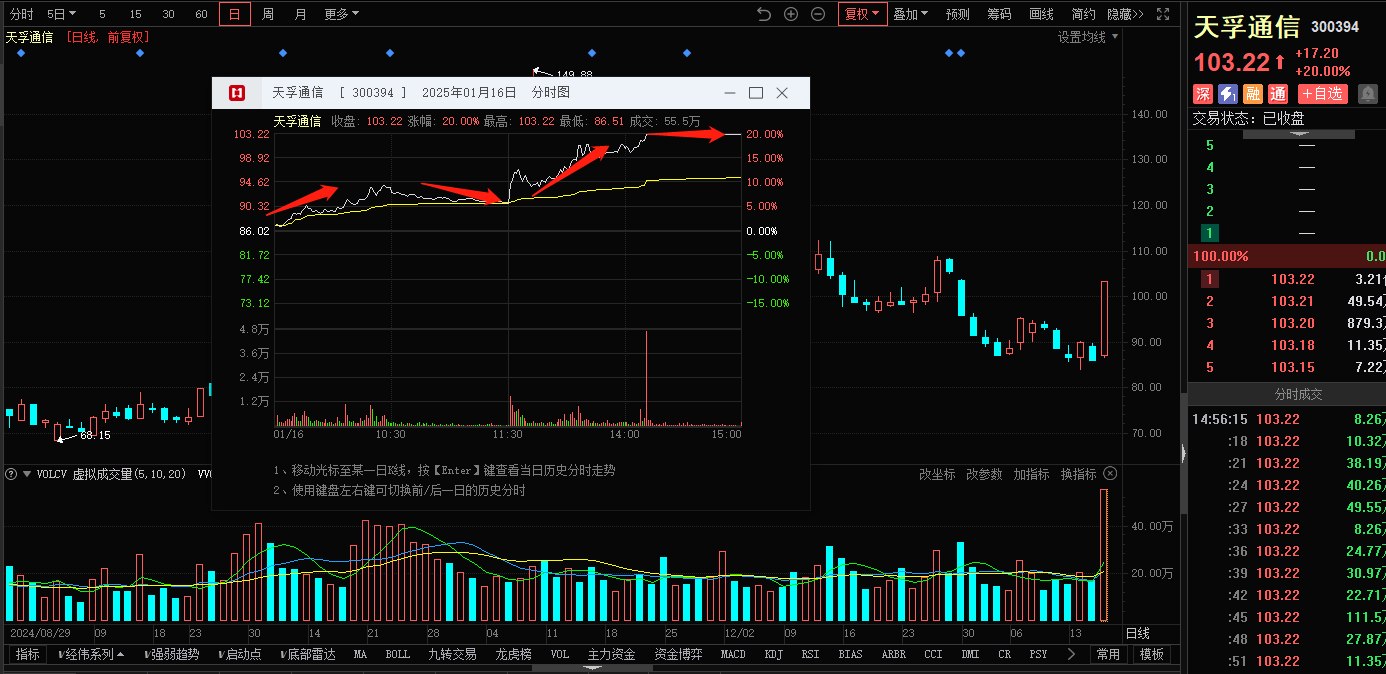Zoom in chart with plus icon
Screen dimensions: 1386x674
click(791, 14)
